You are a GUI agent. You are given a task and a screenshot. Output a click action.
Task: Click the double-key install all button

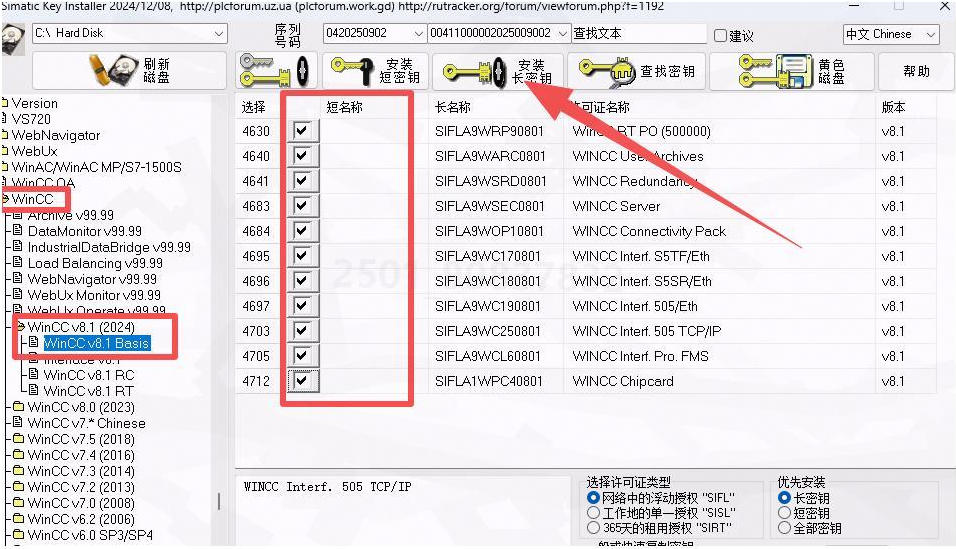click(x=276, y=71)
